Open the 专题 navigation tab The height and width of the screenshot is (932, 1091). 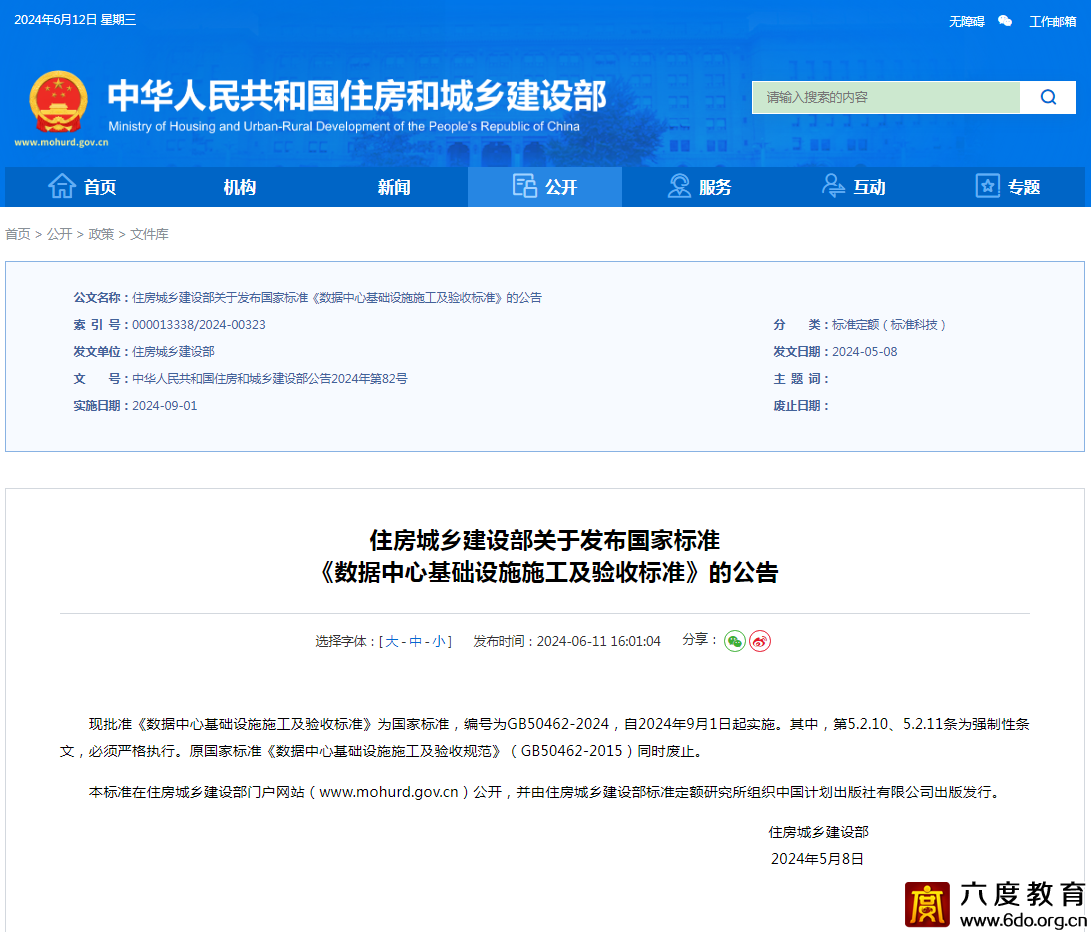[1007, 187]
